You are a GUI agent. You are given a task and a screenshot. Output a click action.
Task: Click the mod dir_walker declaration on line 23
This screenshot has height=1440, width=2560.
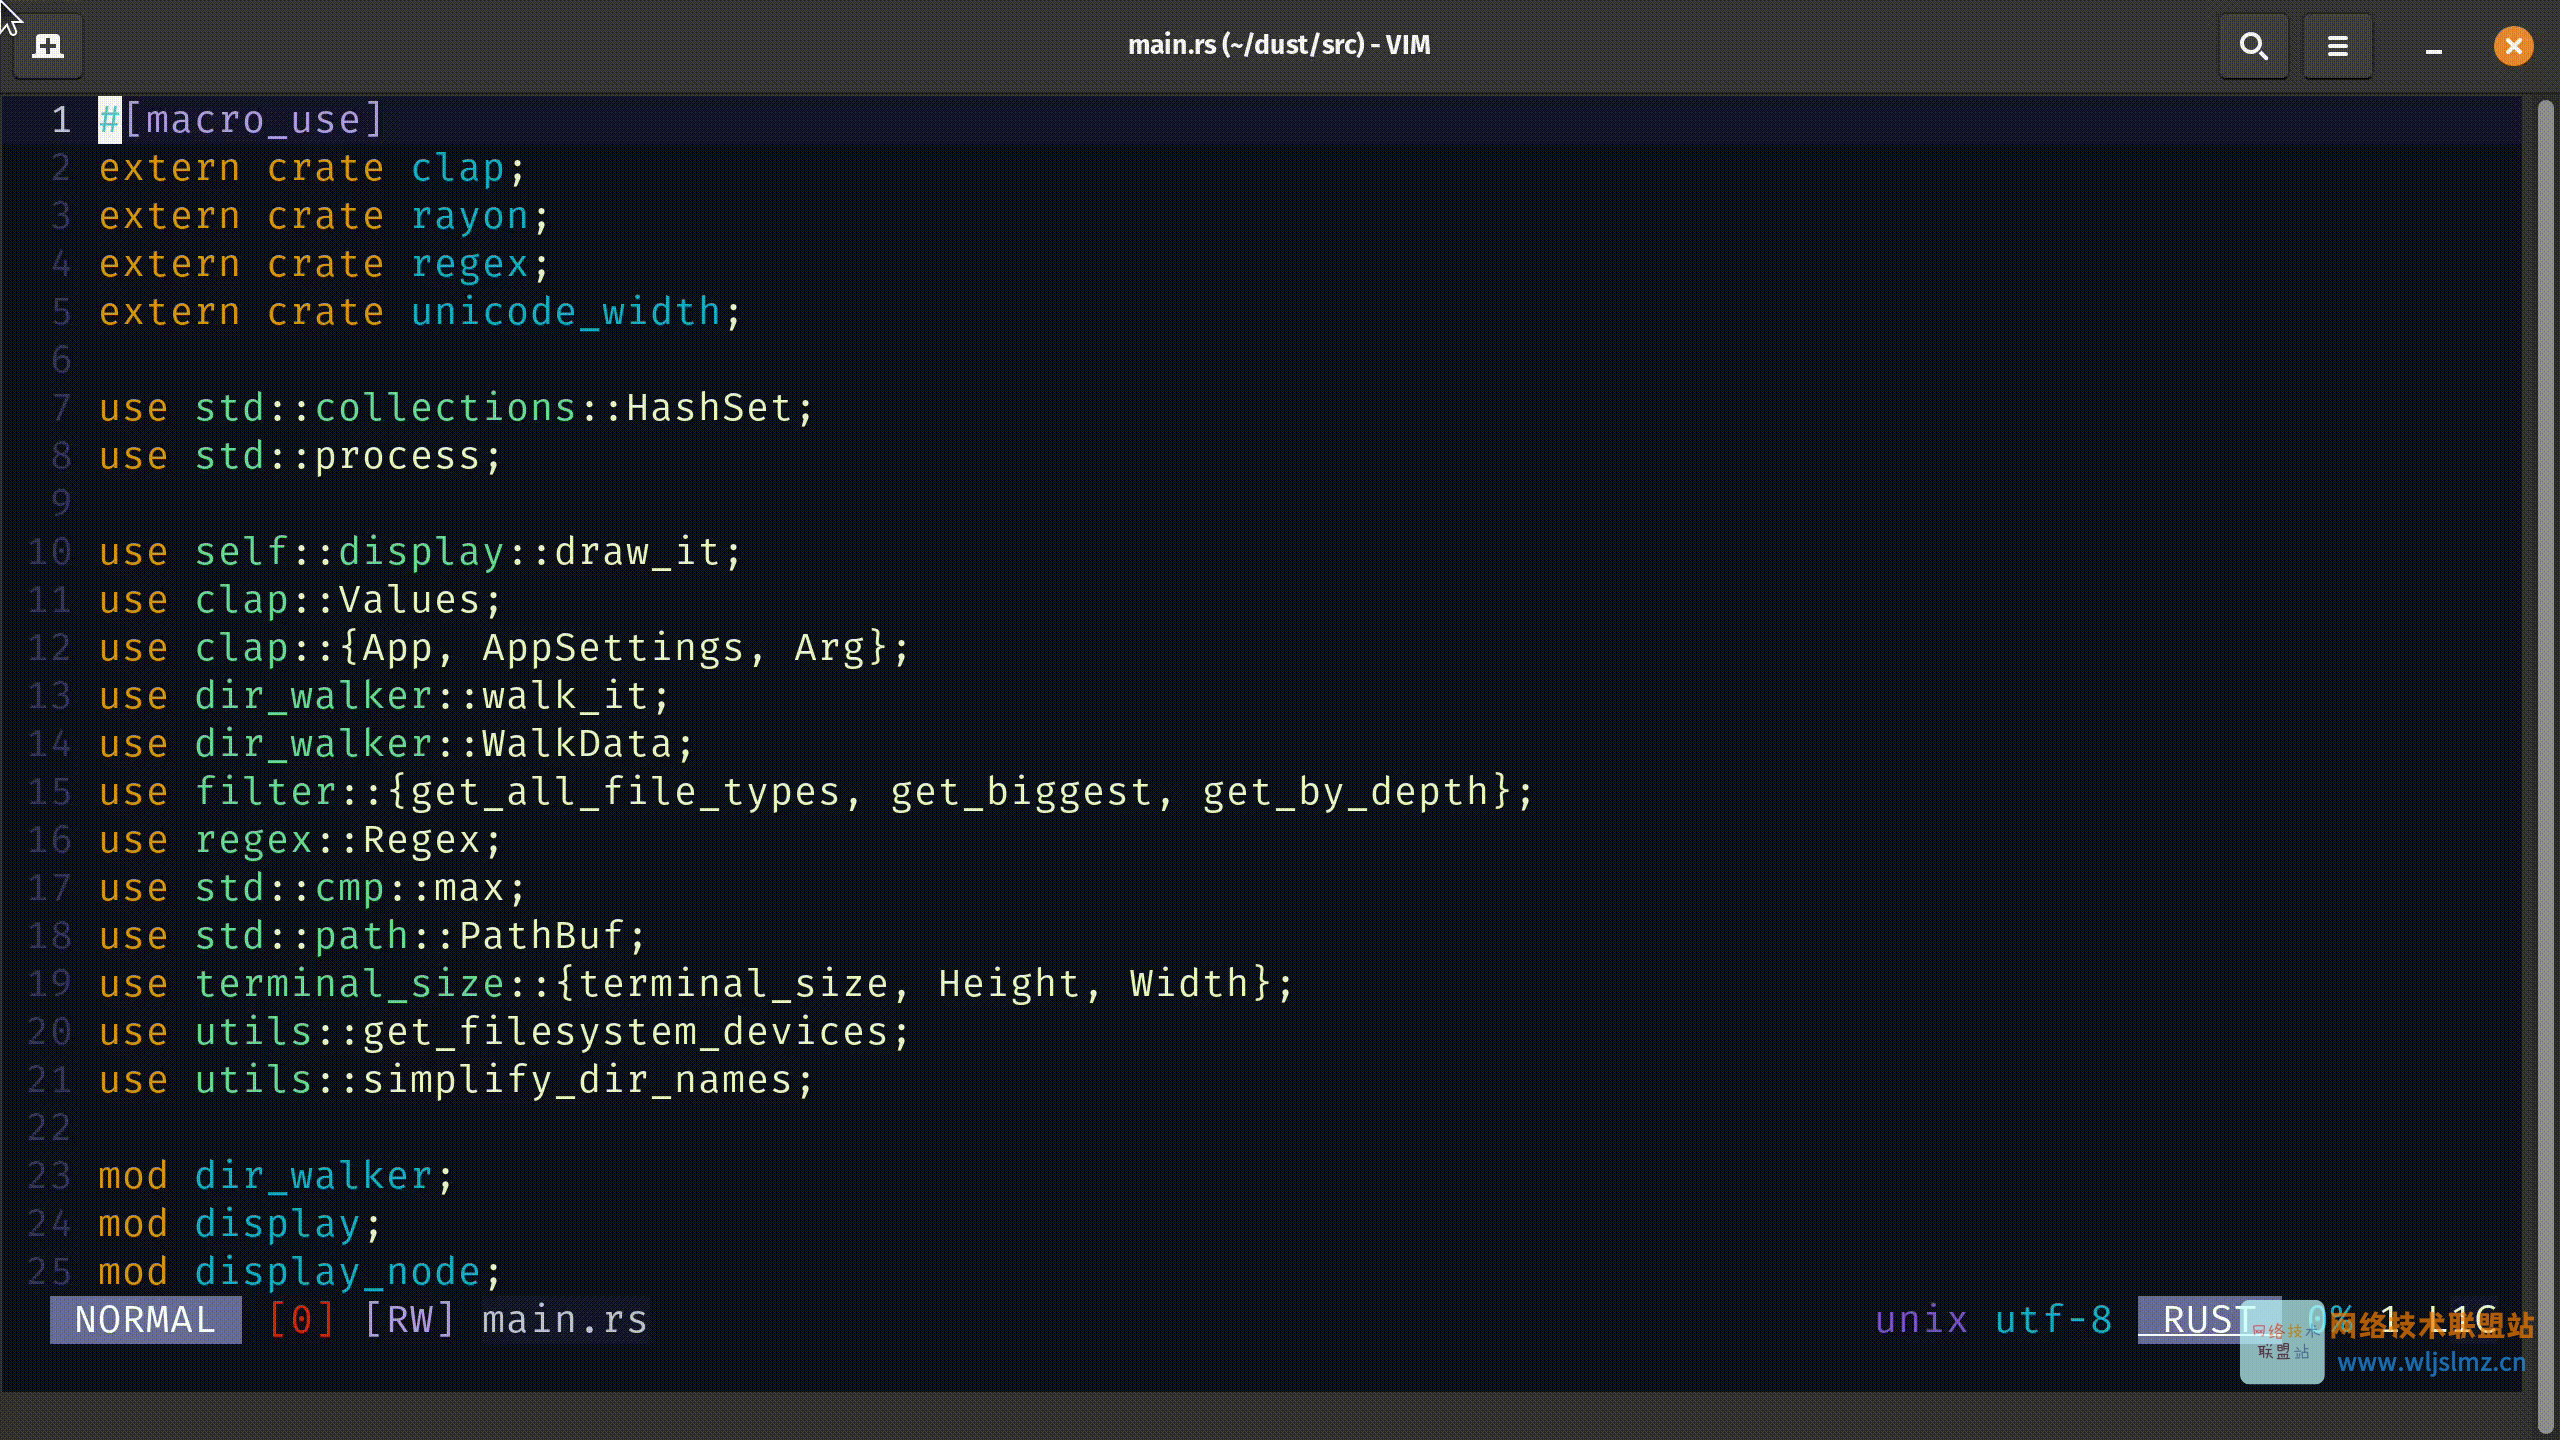275,1175
